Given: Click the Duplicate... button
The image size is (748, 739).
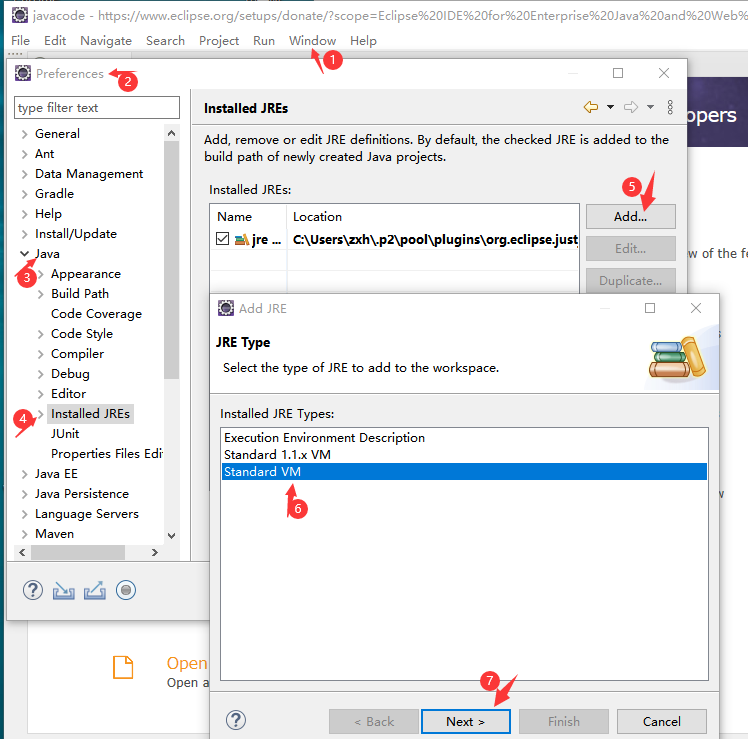Looking at the screenshot, I should (x=631, y=281).
